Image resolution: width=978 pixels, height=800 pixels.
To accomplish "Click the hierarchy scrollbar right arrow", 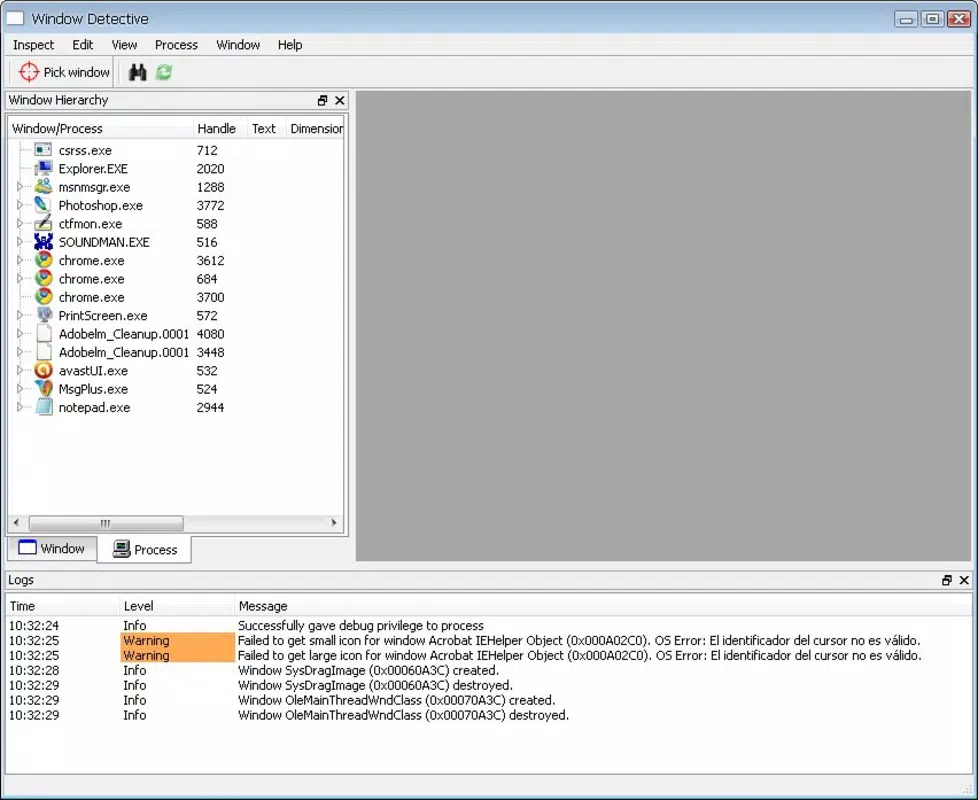I will coord(334,523).
